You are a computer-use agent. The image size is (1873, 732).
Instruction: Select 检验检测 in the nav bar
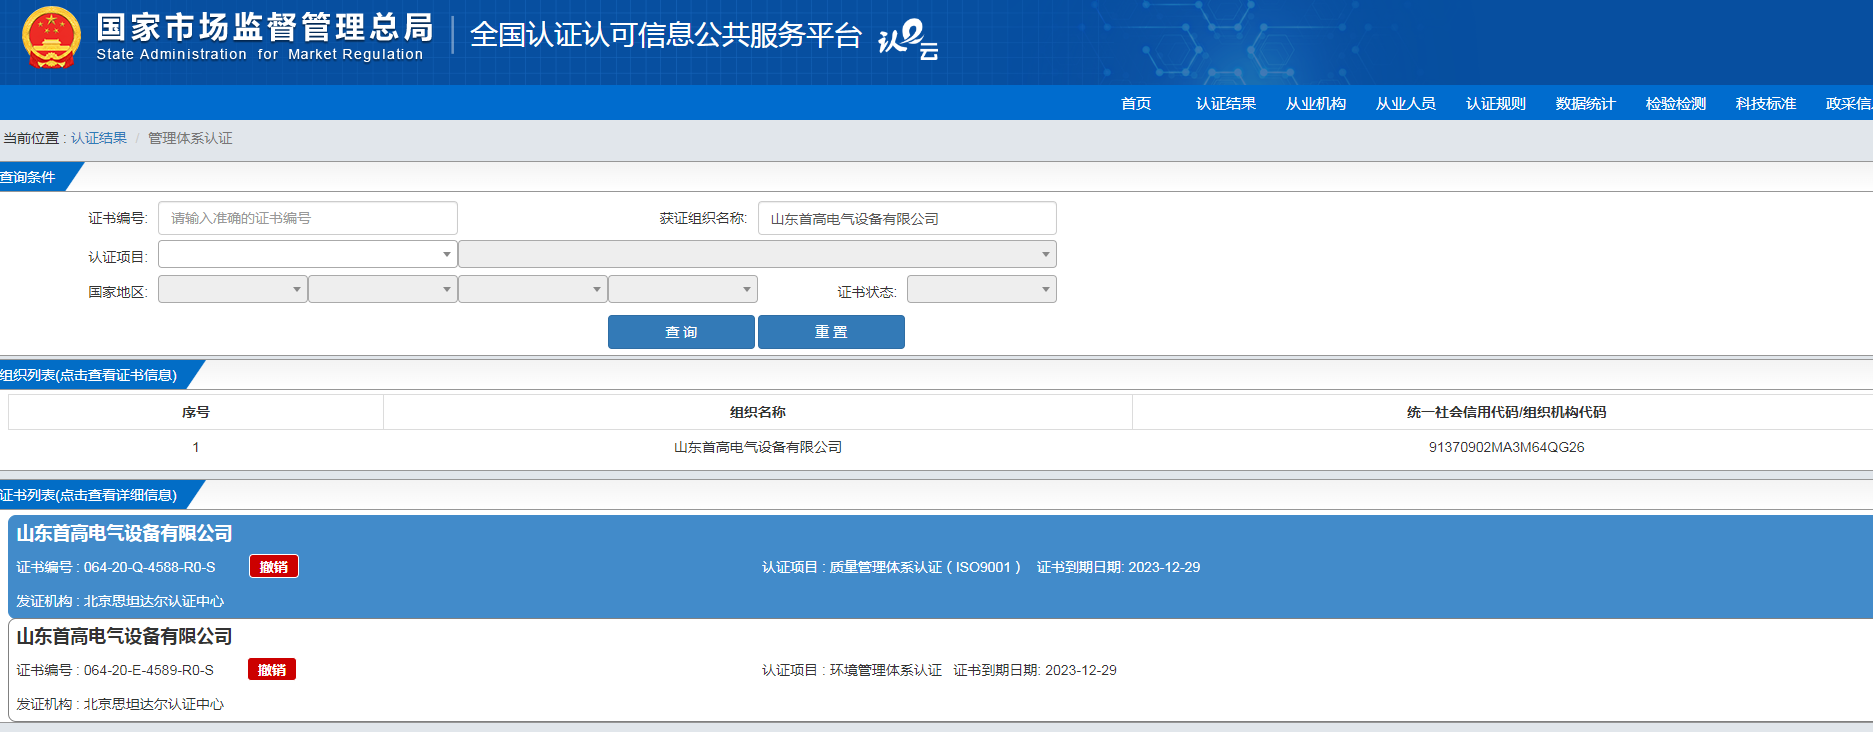pos(1676,104)
